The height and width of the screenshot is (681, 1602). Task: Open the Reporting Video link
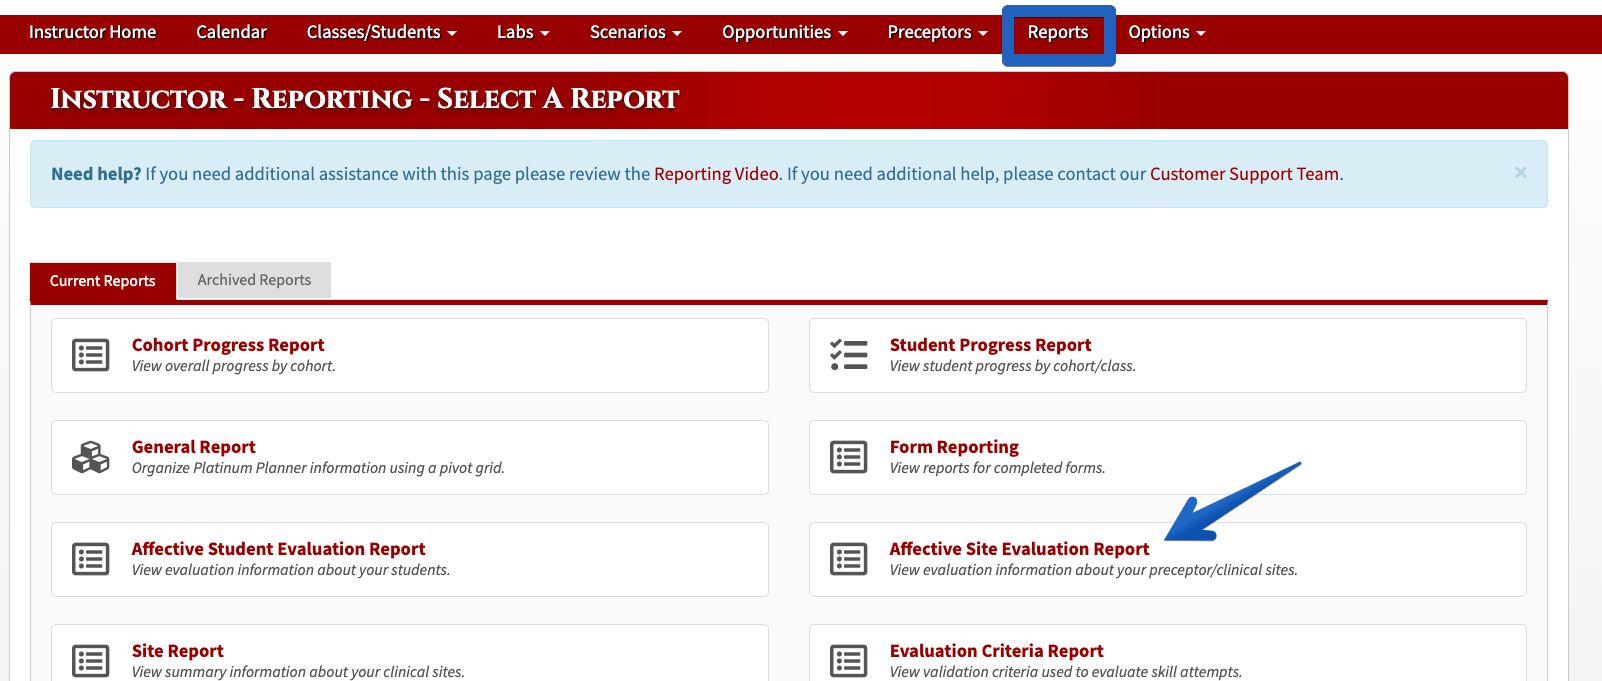tap(716, 174)
